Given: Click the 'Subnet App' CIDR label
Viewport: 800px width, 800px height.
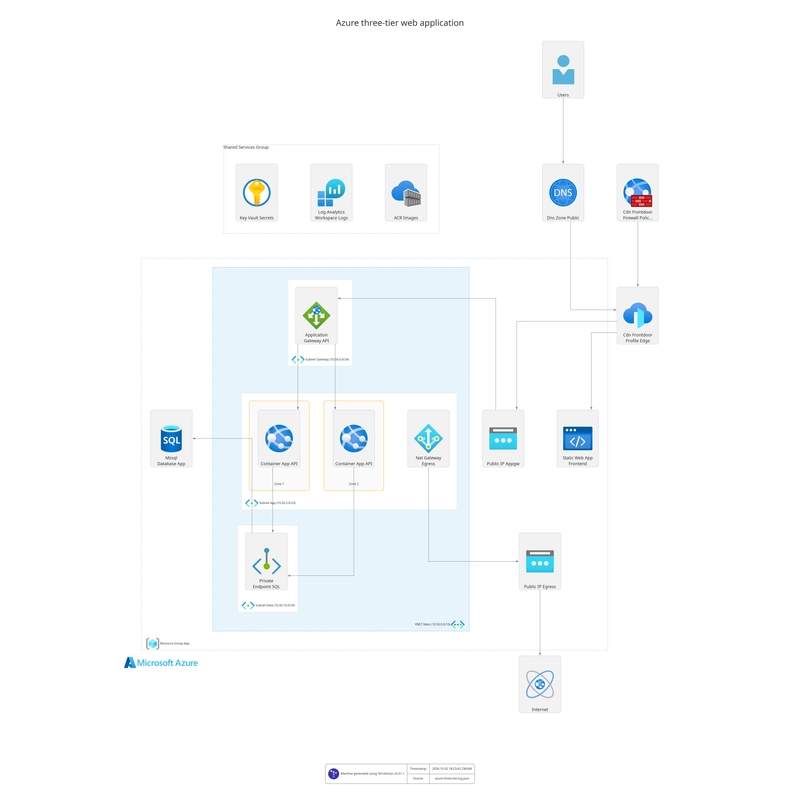Looking at the screenshot, I should tap(277, 503).
